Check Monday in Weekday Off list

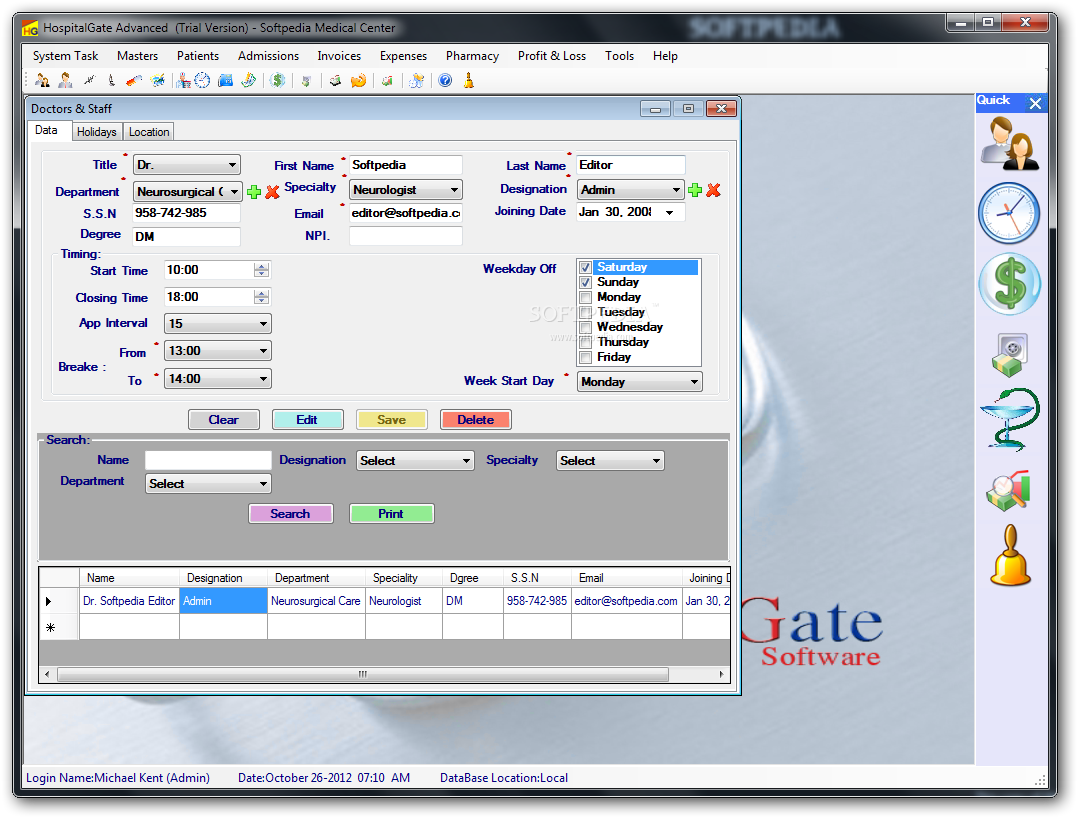(586, 298)
